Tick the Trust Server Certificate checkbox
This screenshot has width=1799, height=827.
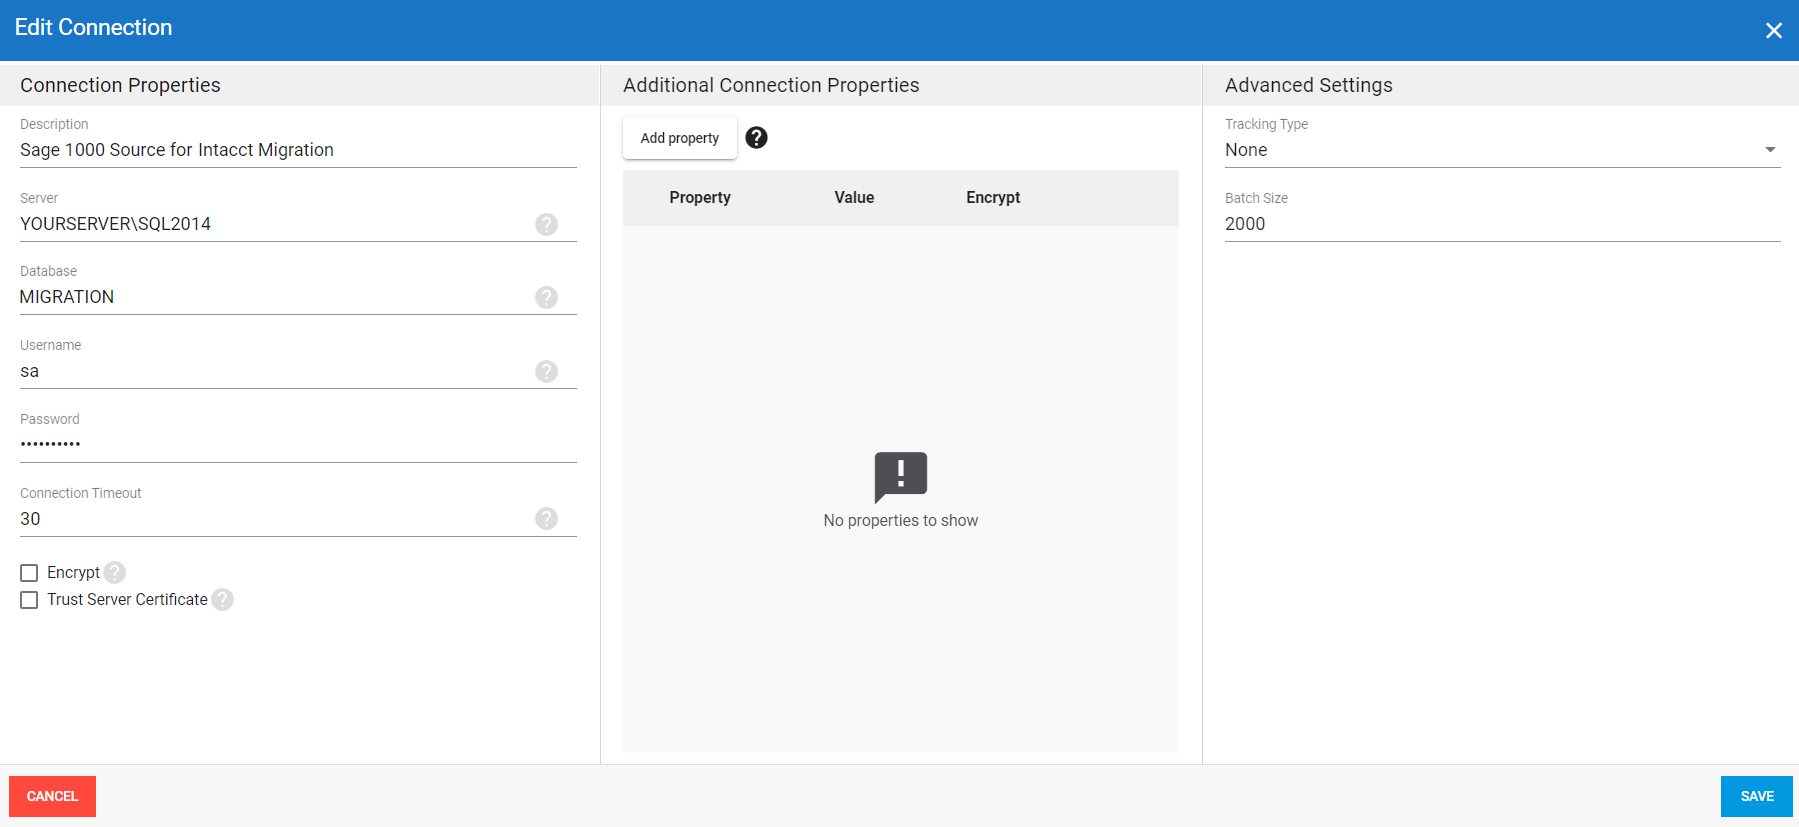(x=29, y=600)
